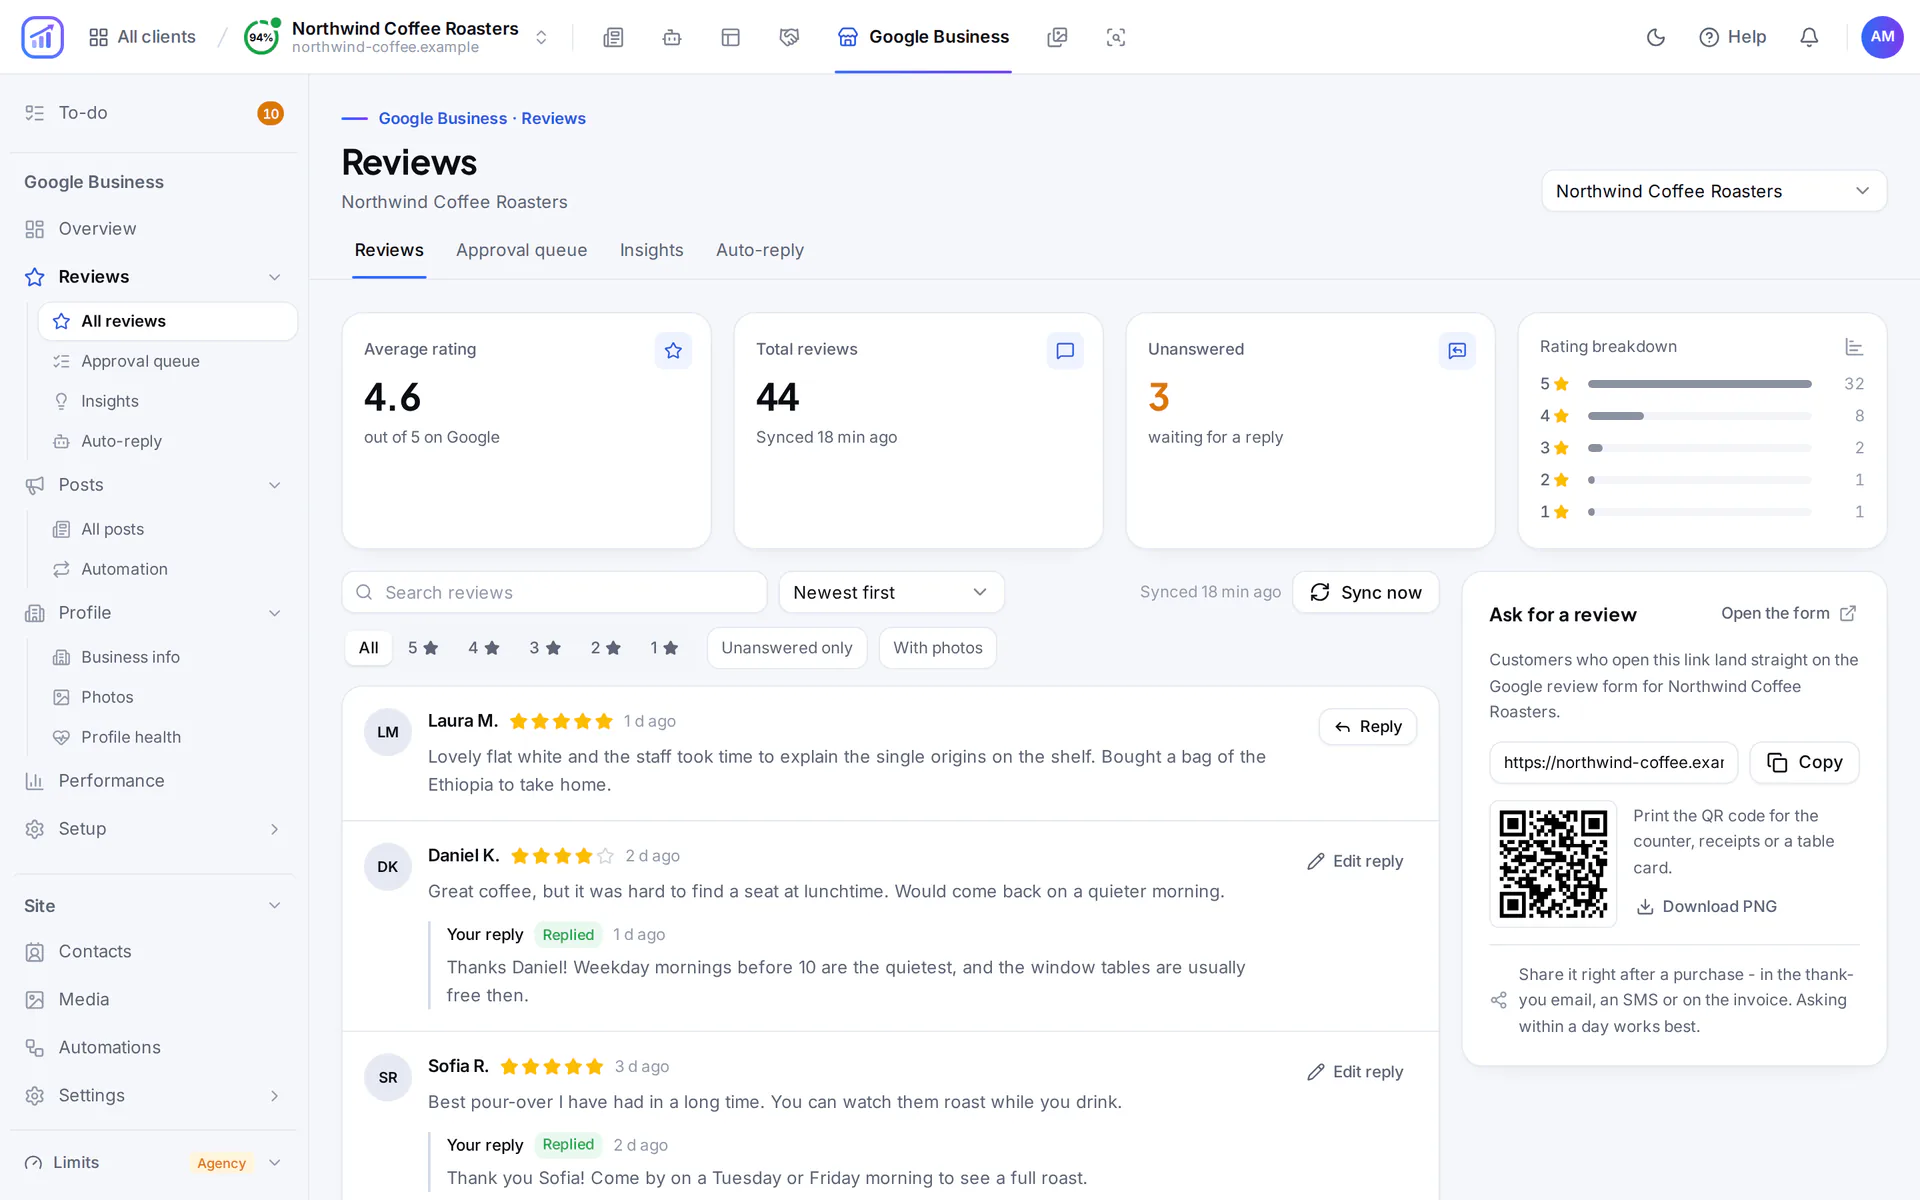Viewport: 1920px width, 1200px height.
Task: Click the 4-star rating breakdown bar
Action: point(1699,416)
